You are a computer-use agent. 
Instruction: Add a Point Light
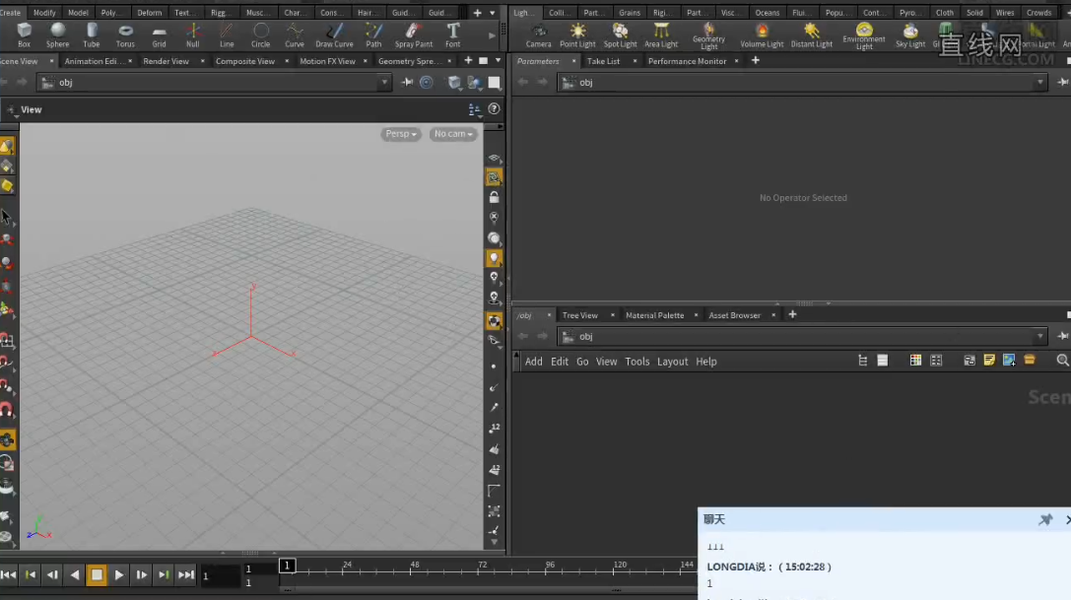pos(577,35)
